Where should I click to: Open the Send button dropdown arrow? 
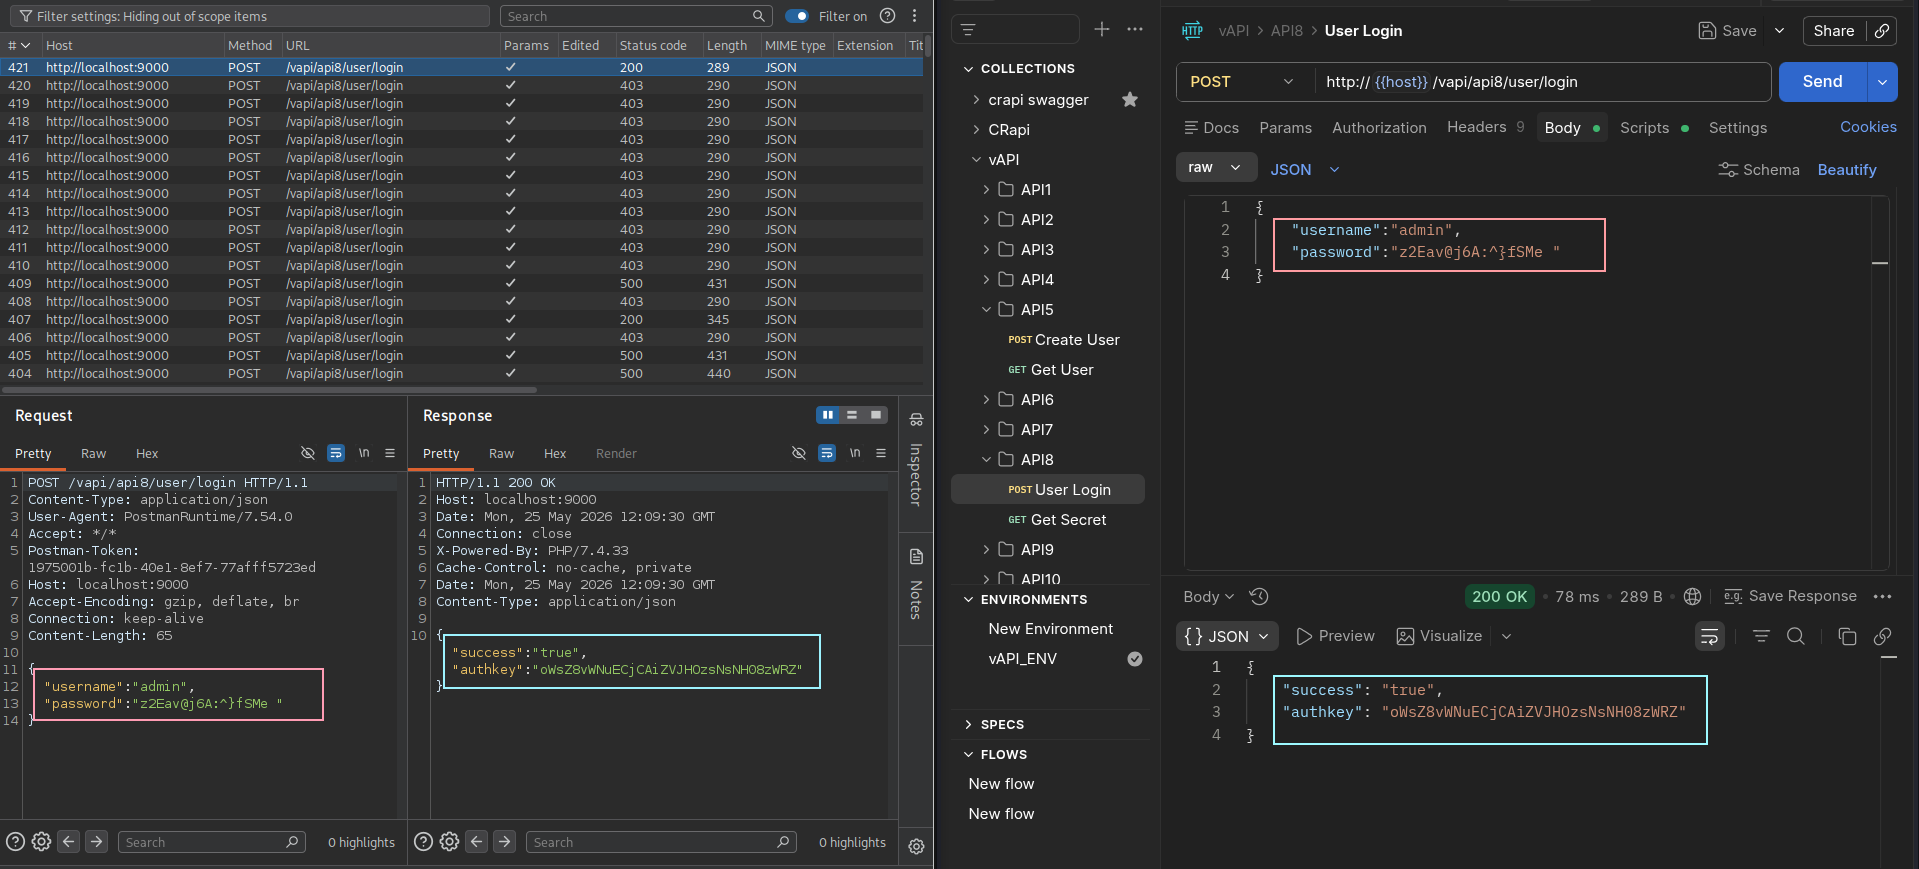click(x=1882, y=82)
